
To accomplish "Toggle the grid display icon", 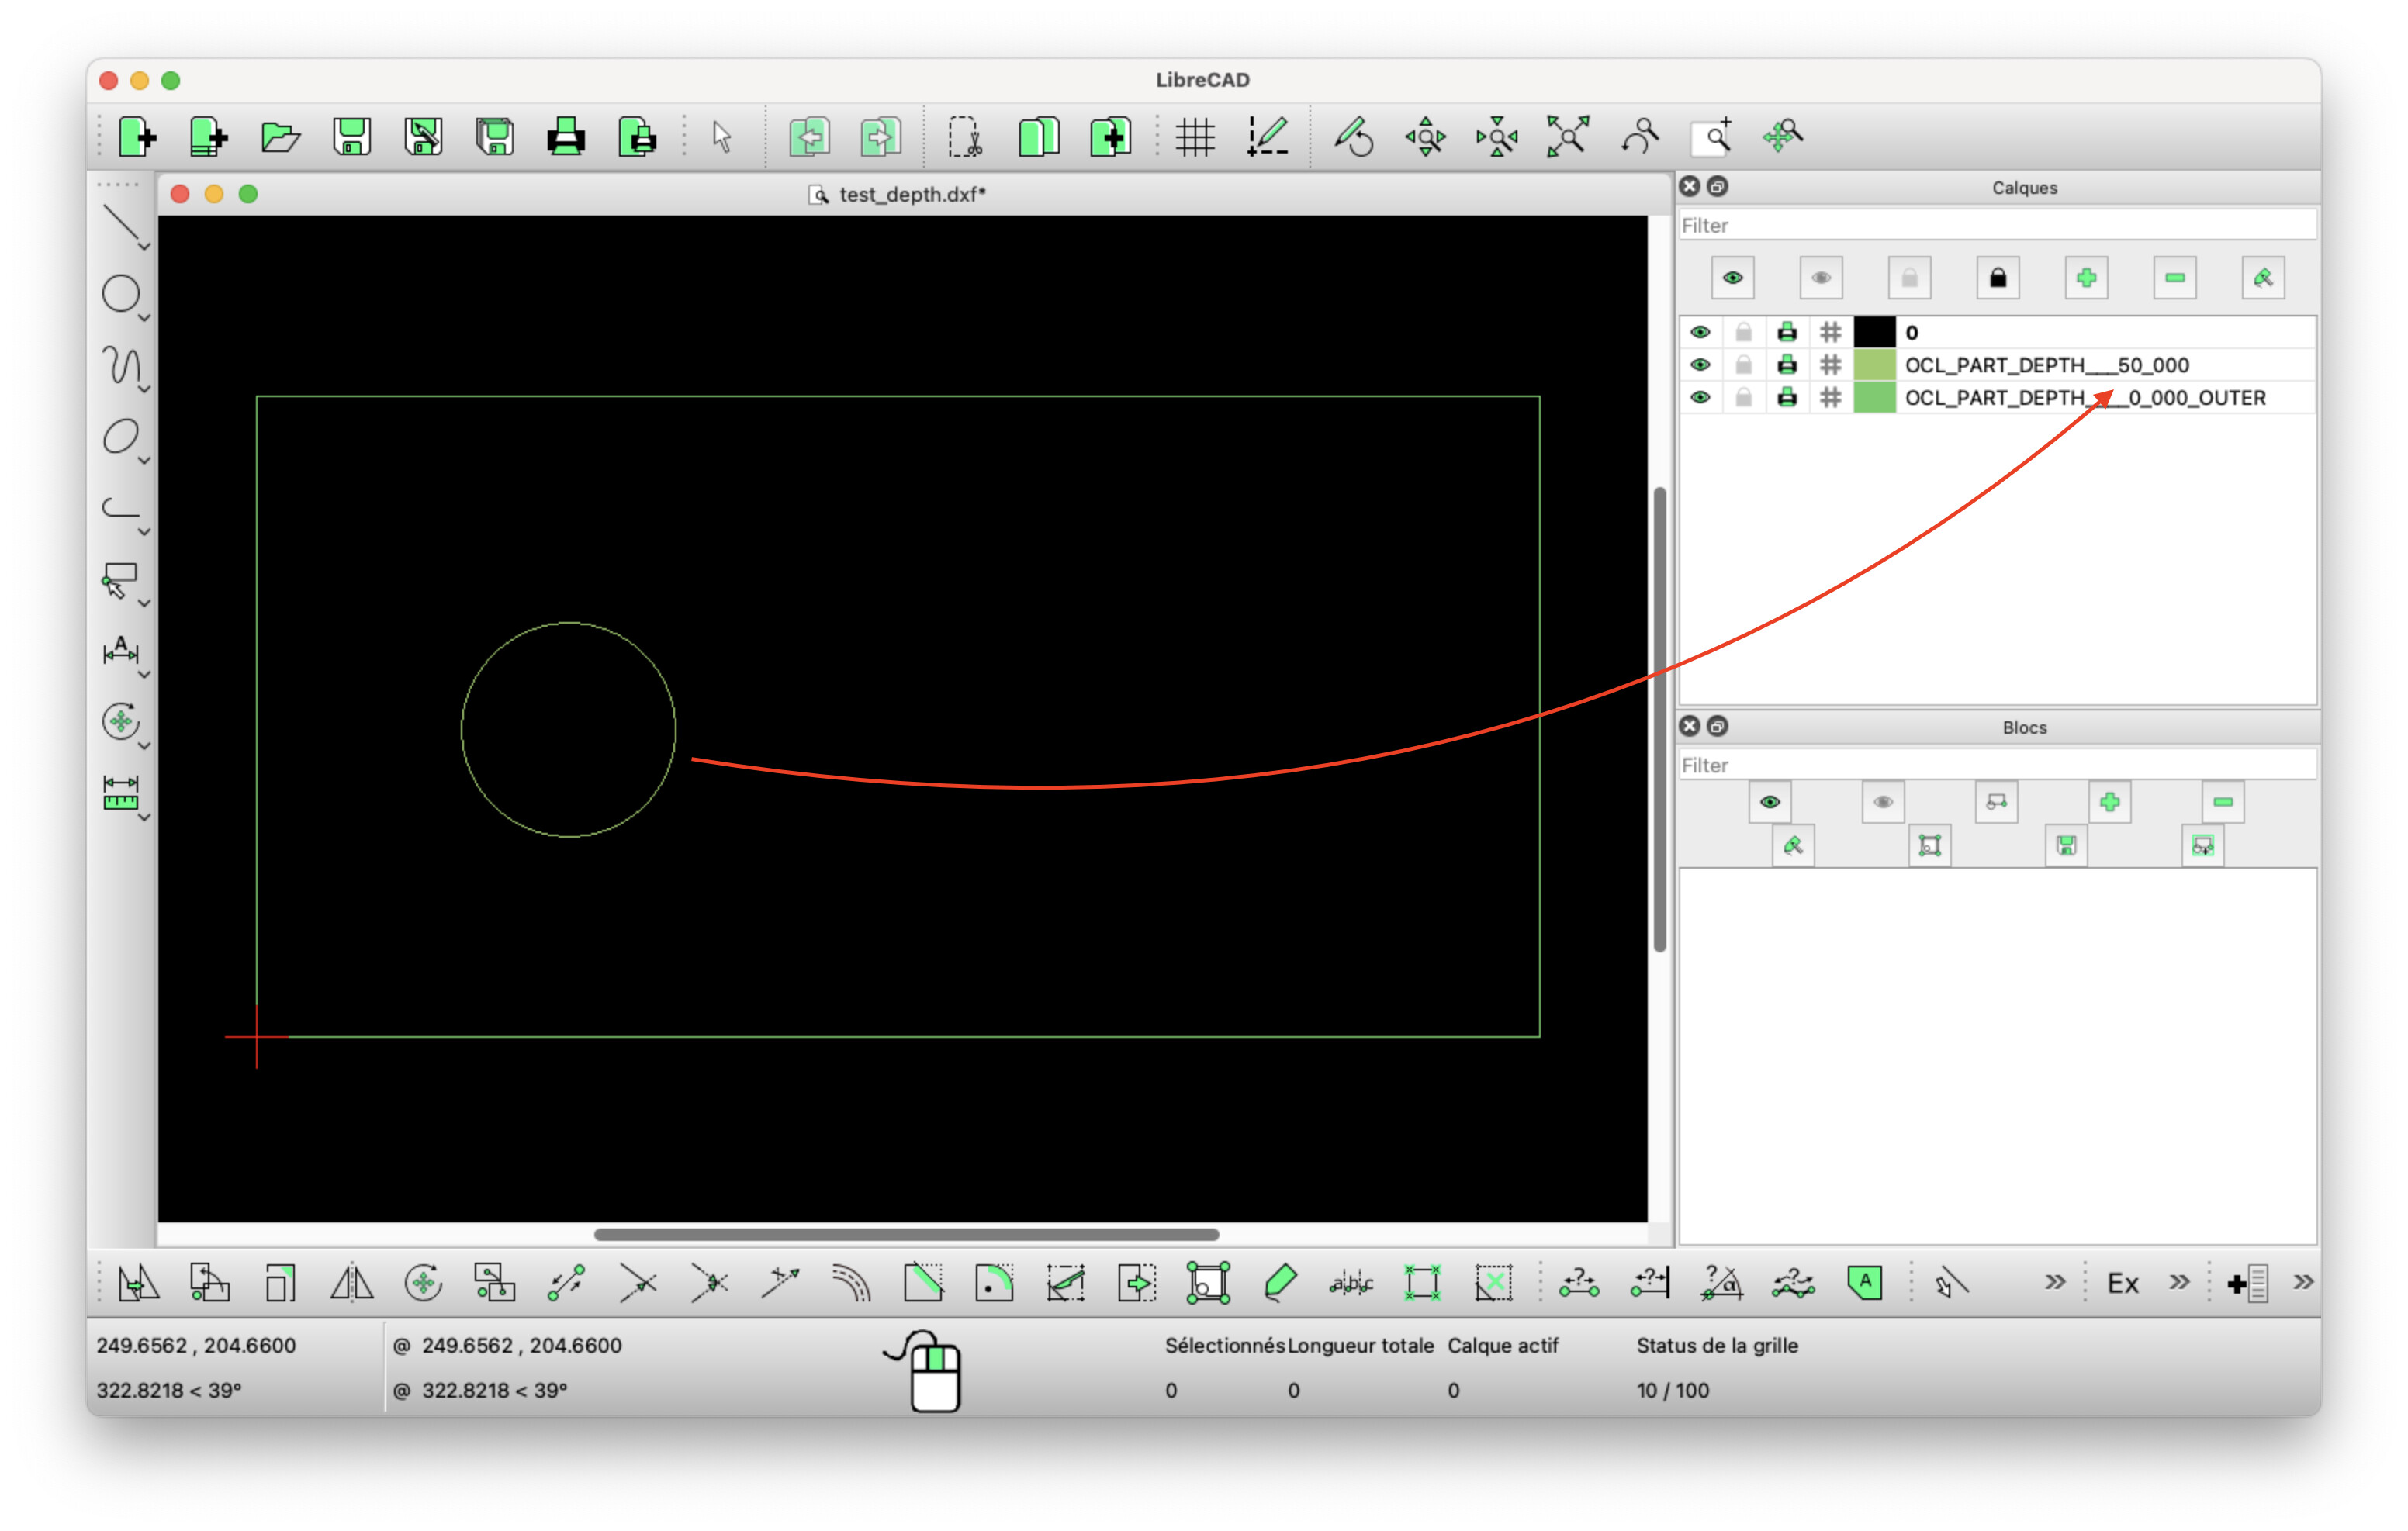I will click(x=1195, y=136).
